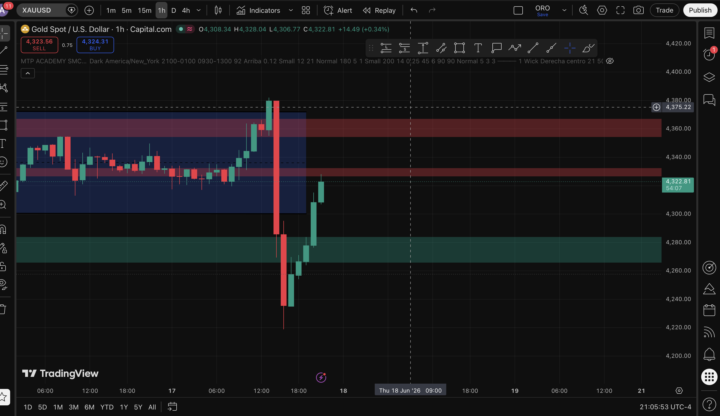This screenshot has width=720, height=416.
Task: Open the XAUUSD symbol search
Action: [x=46, y=10]
